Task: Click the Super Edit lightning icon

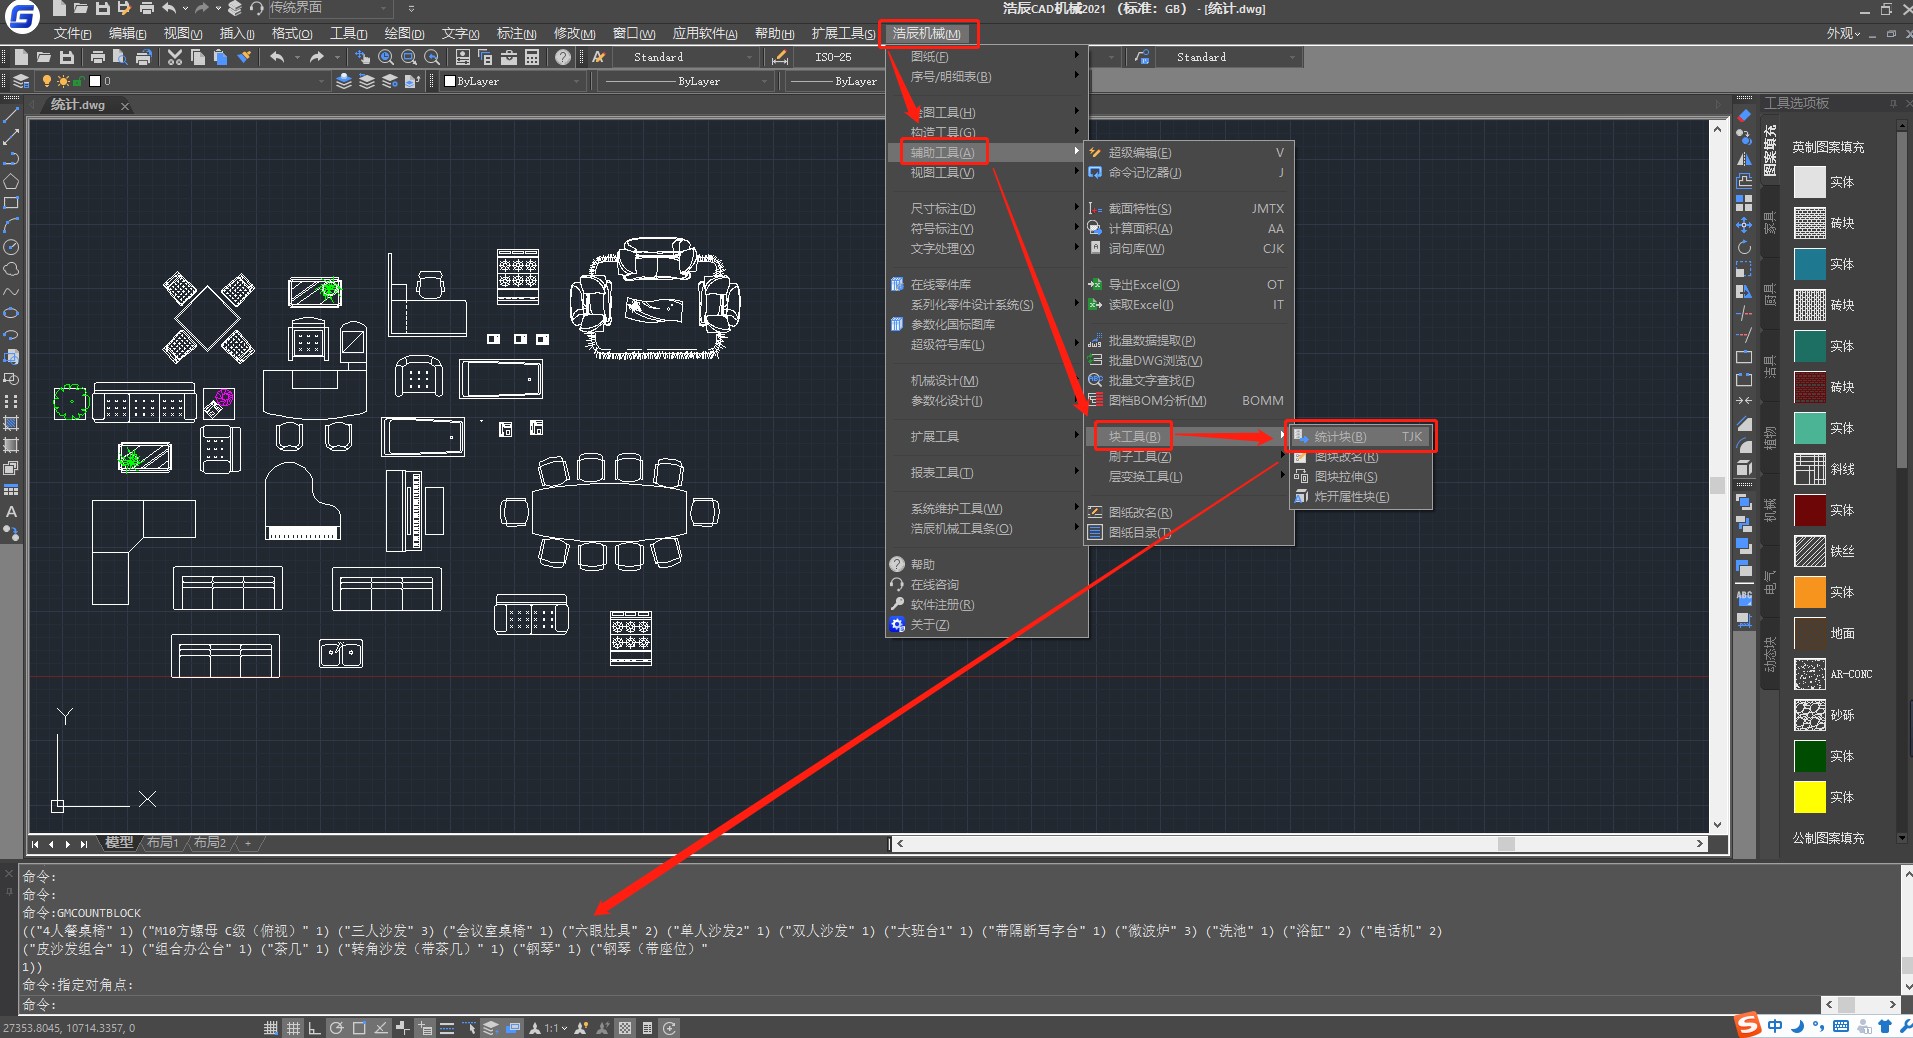Action: (x=1095, y=153)
